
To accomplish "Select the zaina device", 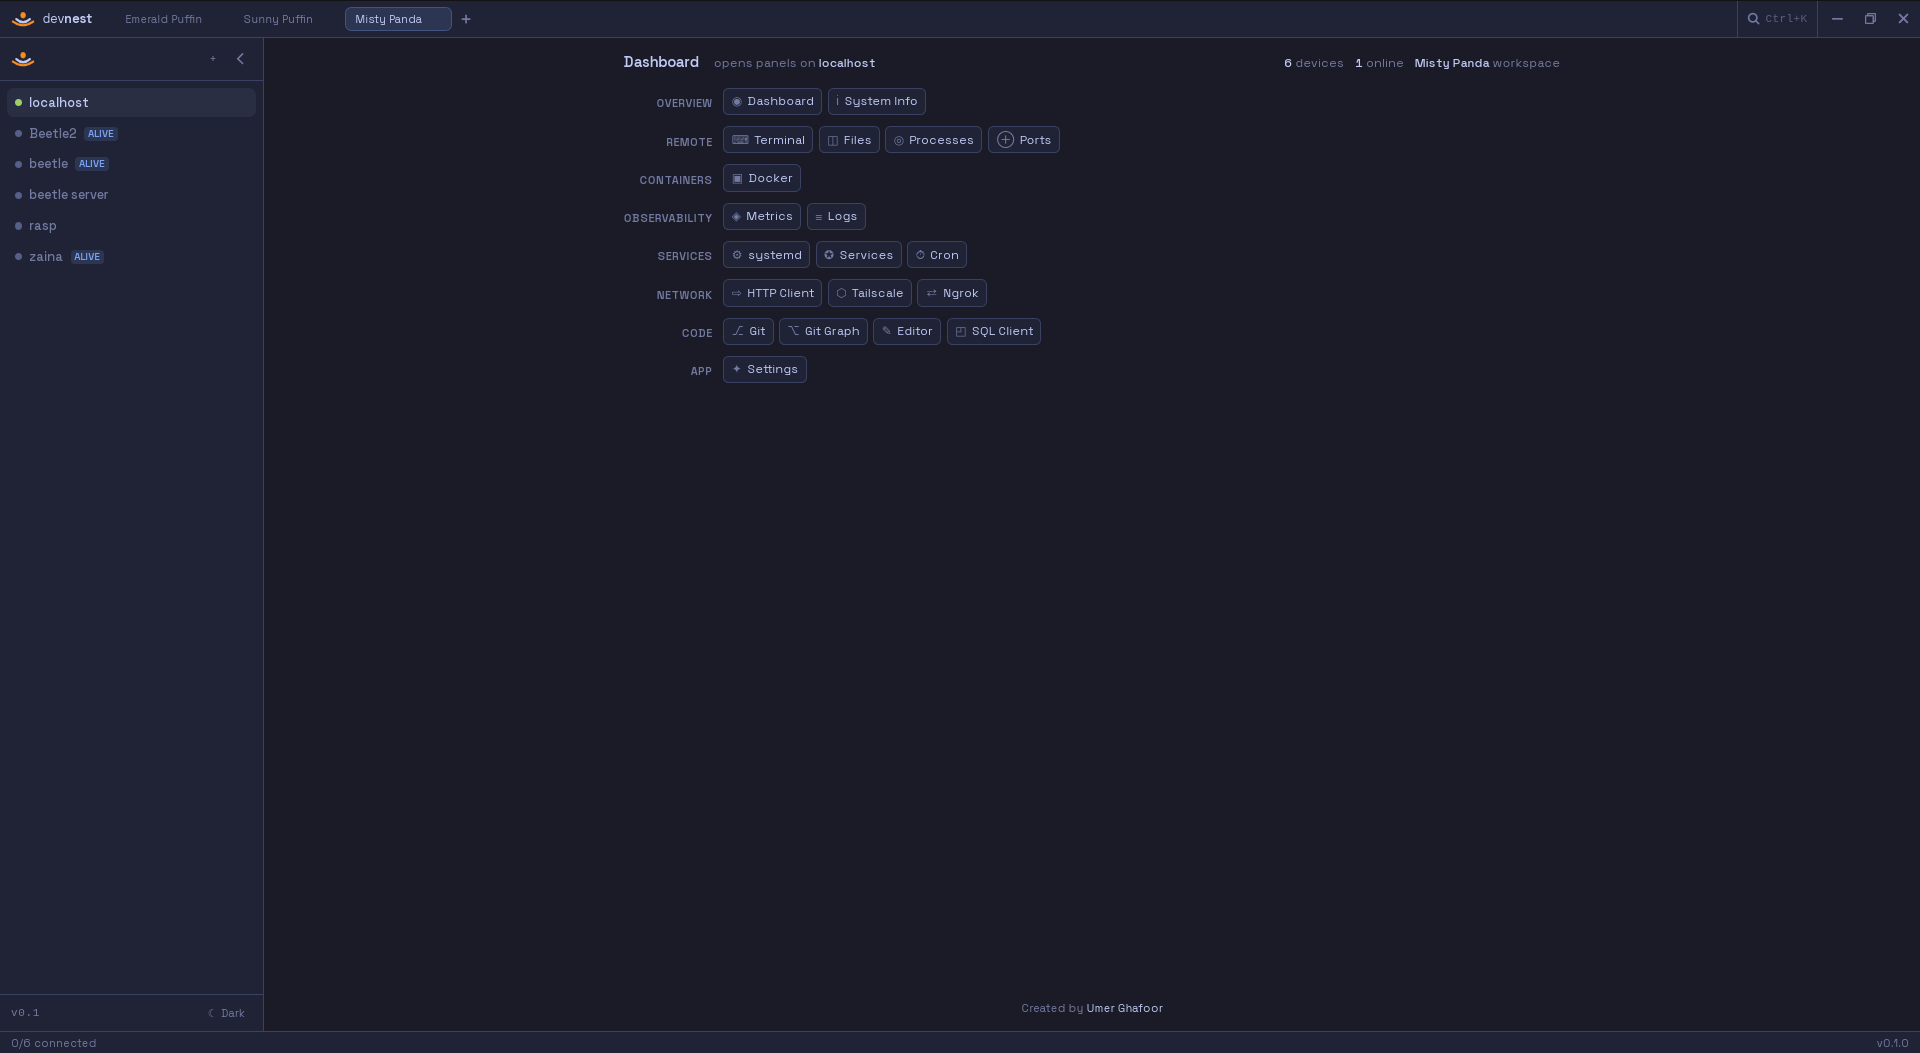I will [131, 257].
